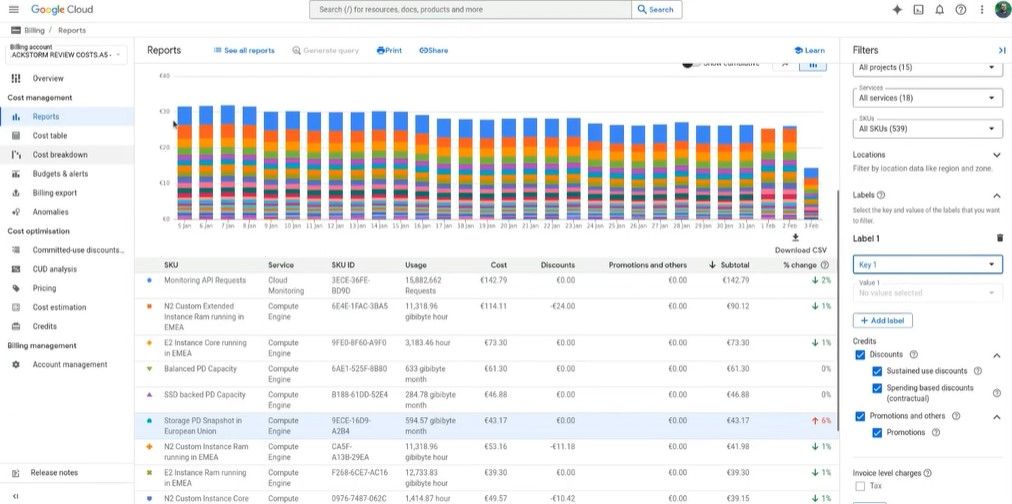Collapse the Discounts credits group

(997, 355)
